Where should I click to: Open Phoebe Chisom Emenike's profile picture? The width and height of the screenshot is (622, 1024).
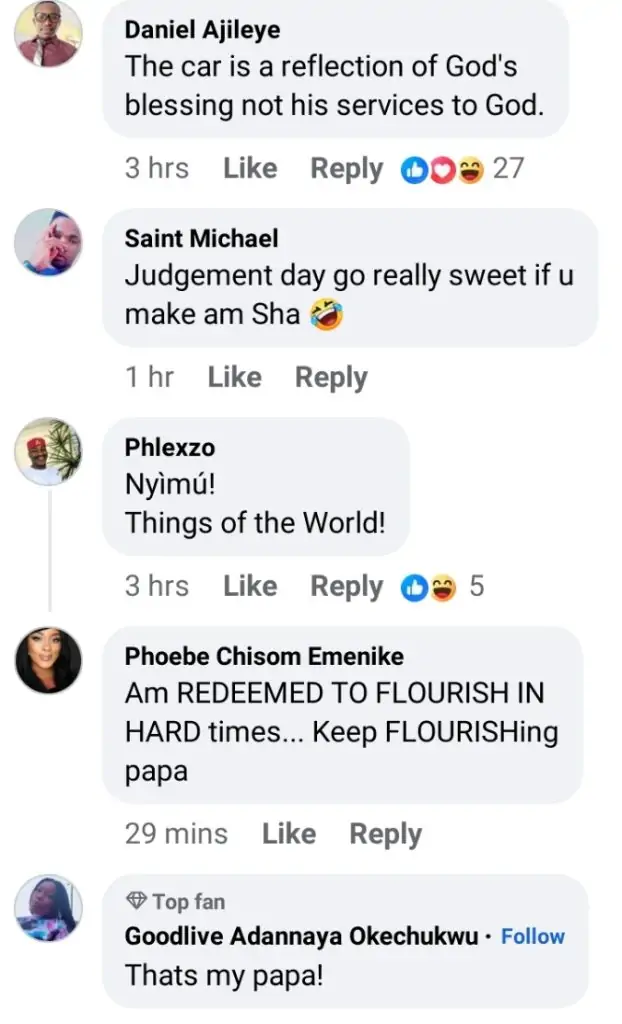(48, 660)
